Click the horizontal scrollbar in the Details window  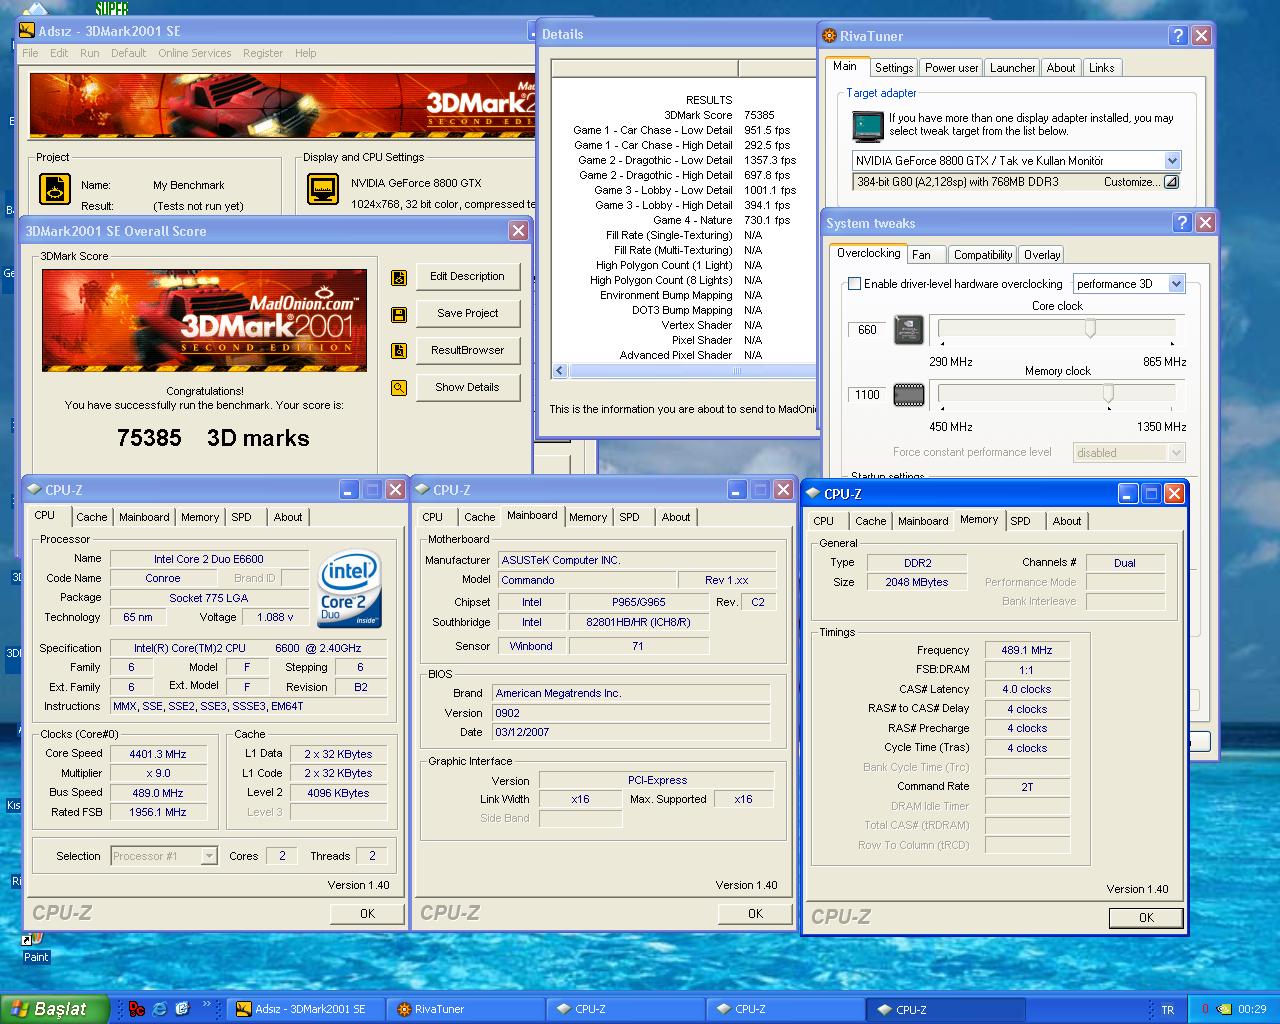[x=684, y=371]
